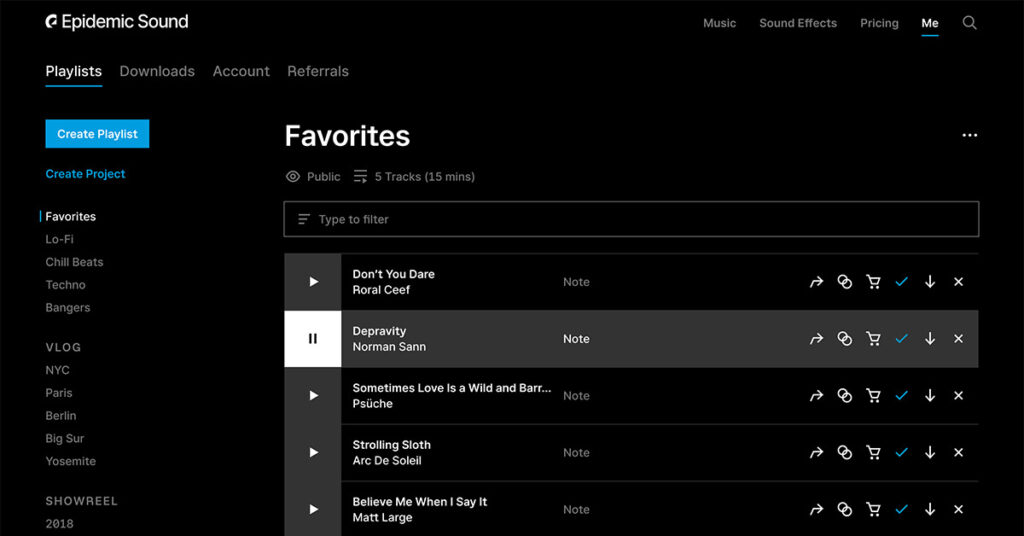1024x536 pixels.
Task: Download the Depravity track
Action: coord(930,339)
